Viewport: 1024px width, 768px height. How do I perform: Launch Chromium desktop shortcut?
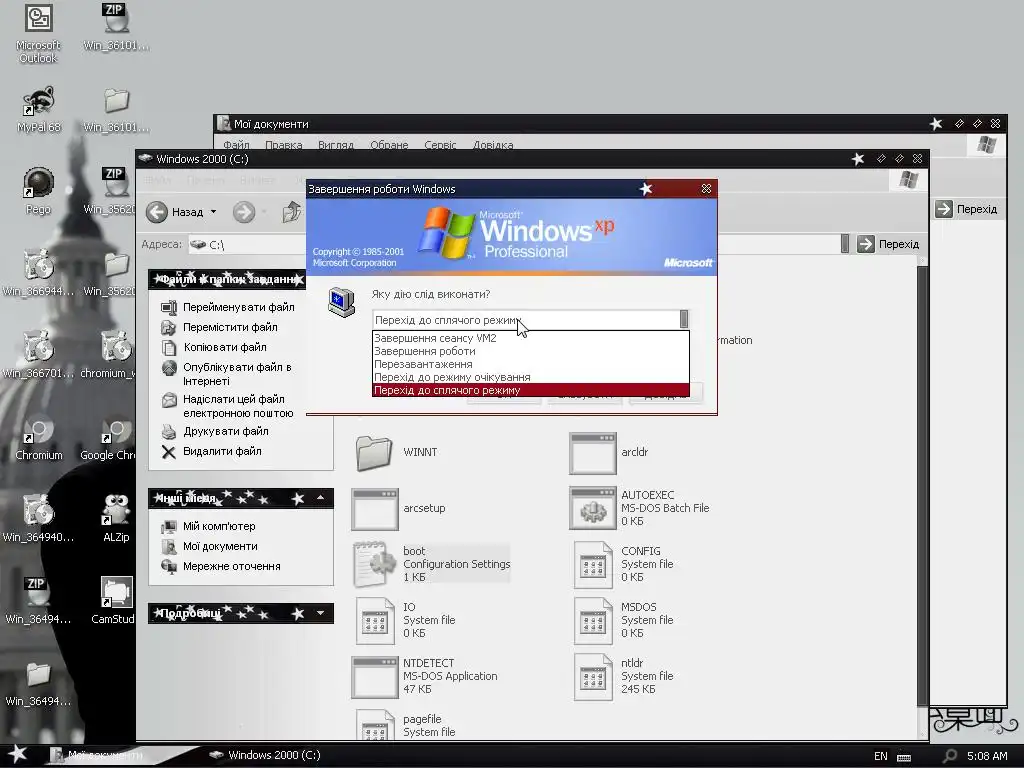pyautogui.click(x=38, y=439)
